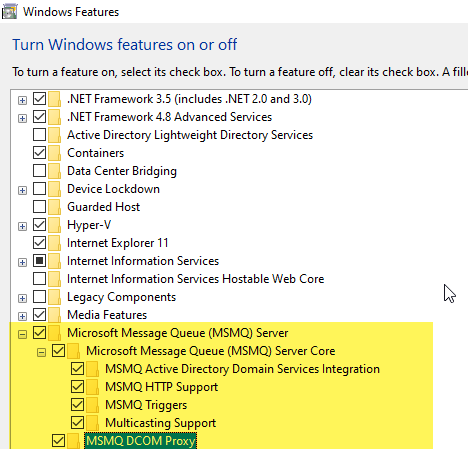Image resolution: width=468 pixels, height=449 pixels.
Task: Expand the Internet Information Services tree
Action: point(22,262)
